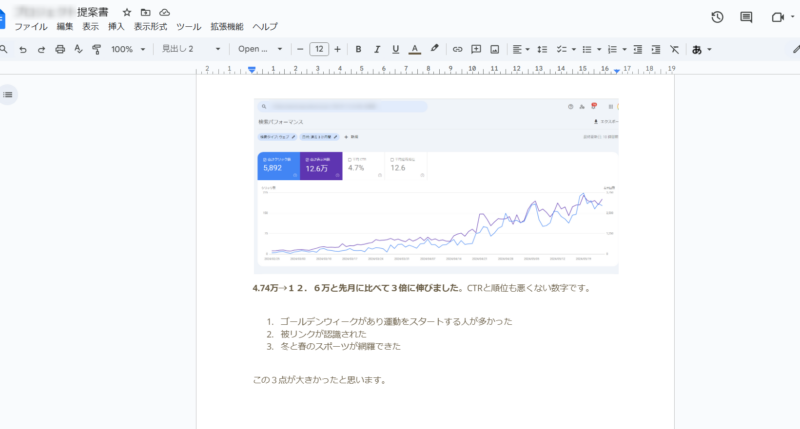This screenshot has width=800, height=429.
Task: Select the search console chart image
Action: tap(436, 186)
